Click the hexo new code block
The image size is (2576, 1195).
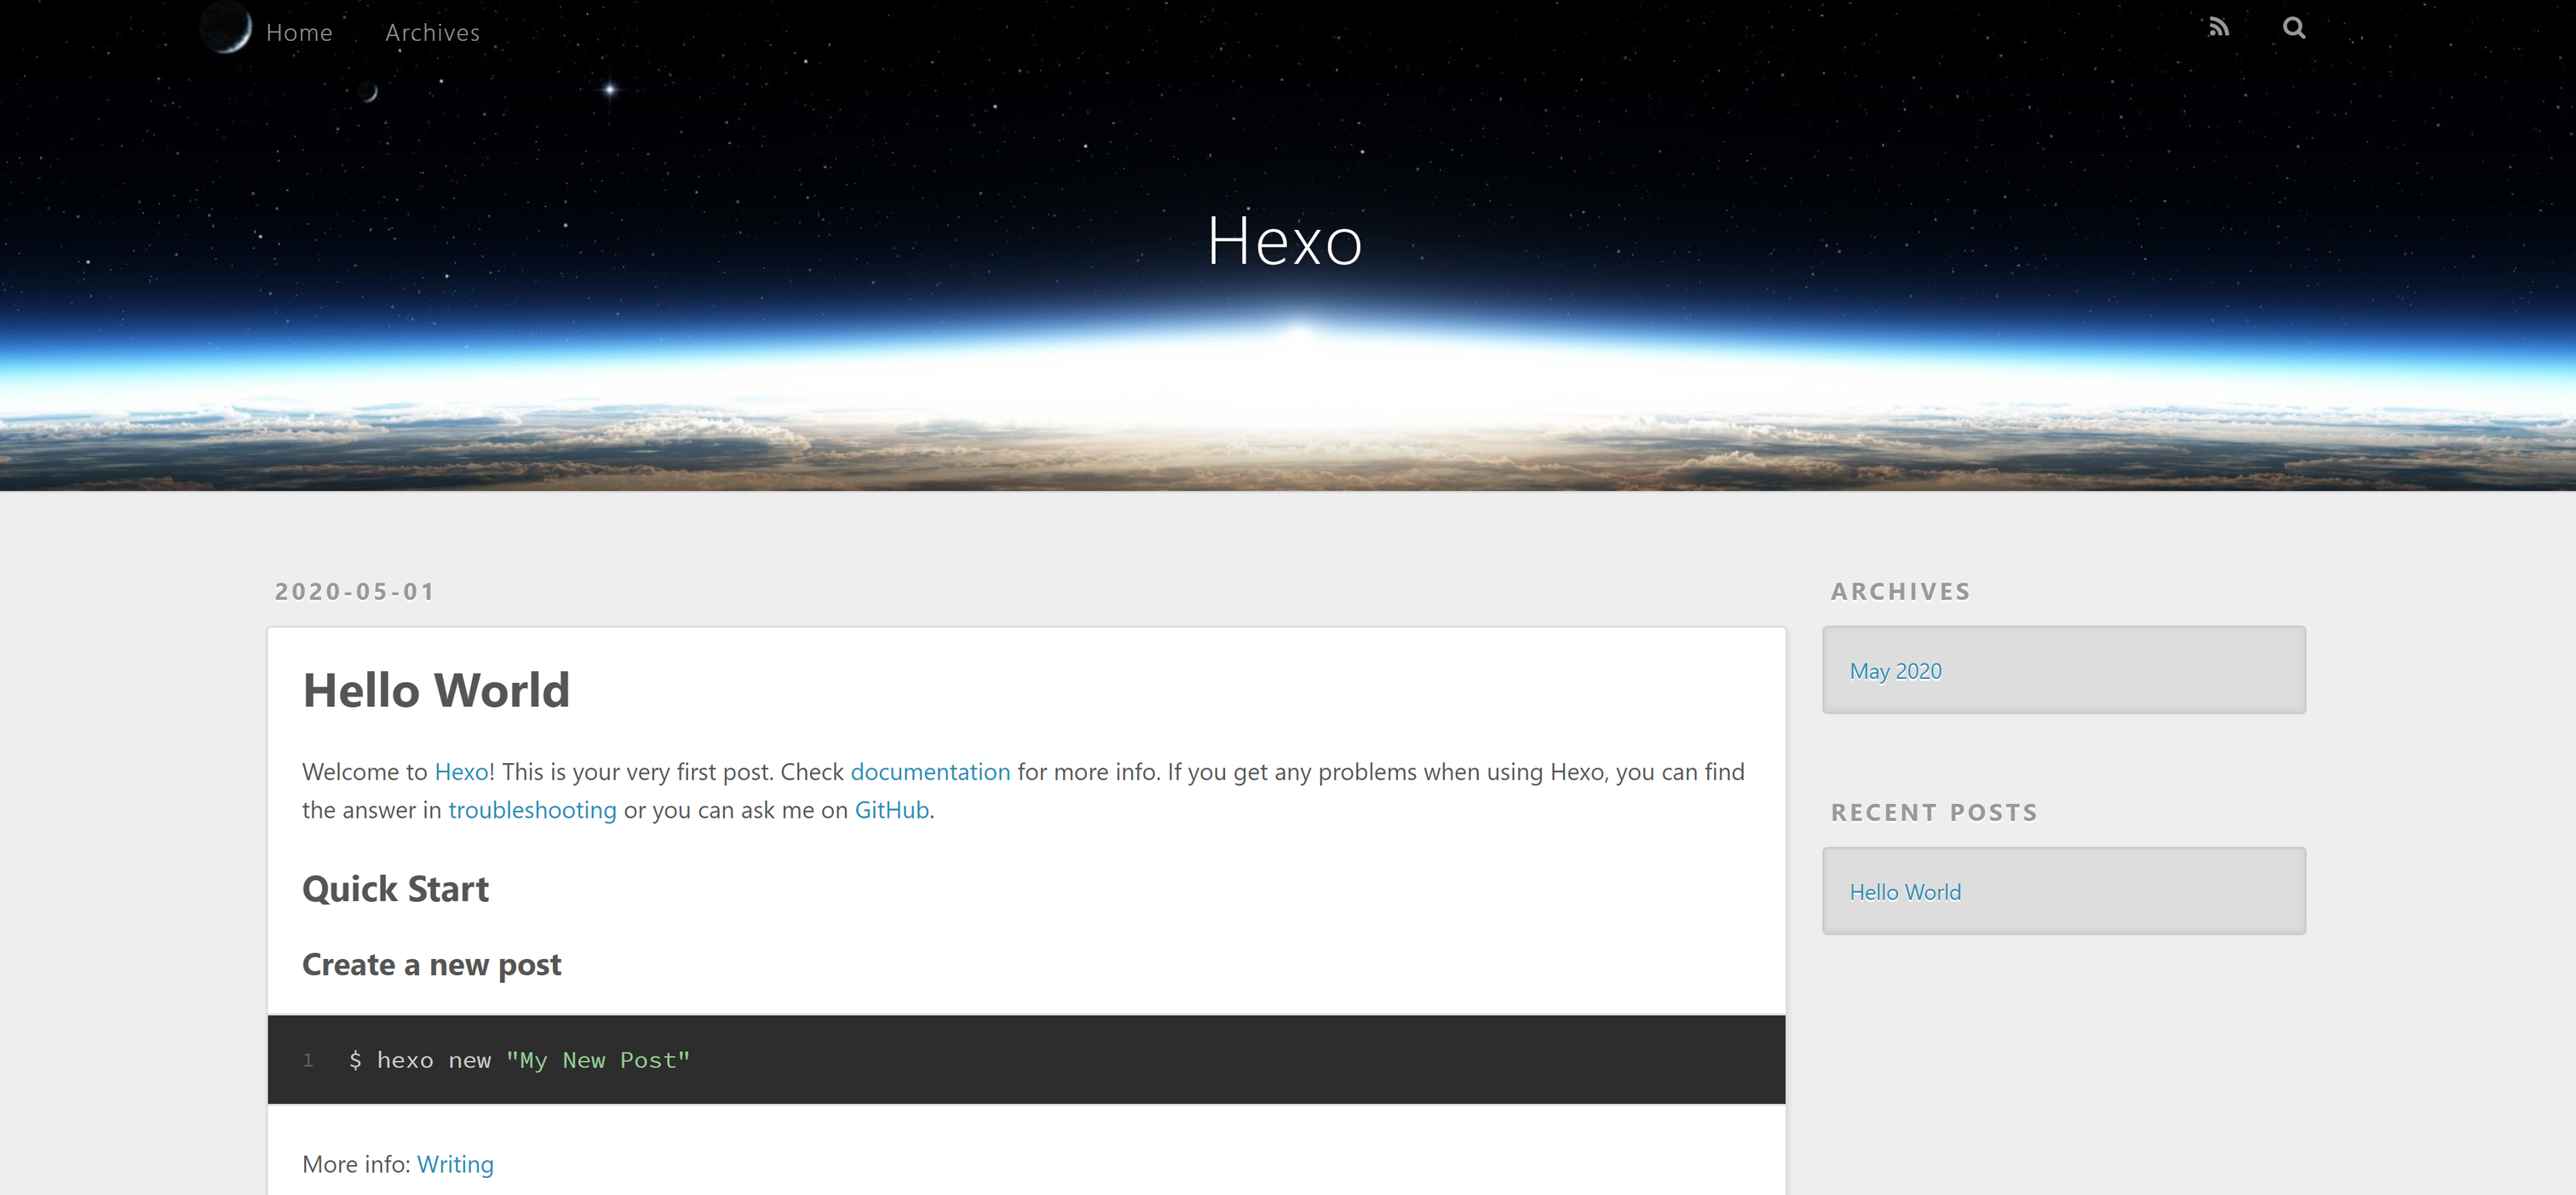click(x=1026, y=1060)
